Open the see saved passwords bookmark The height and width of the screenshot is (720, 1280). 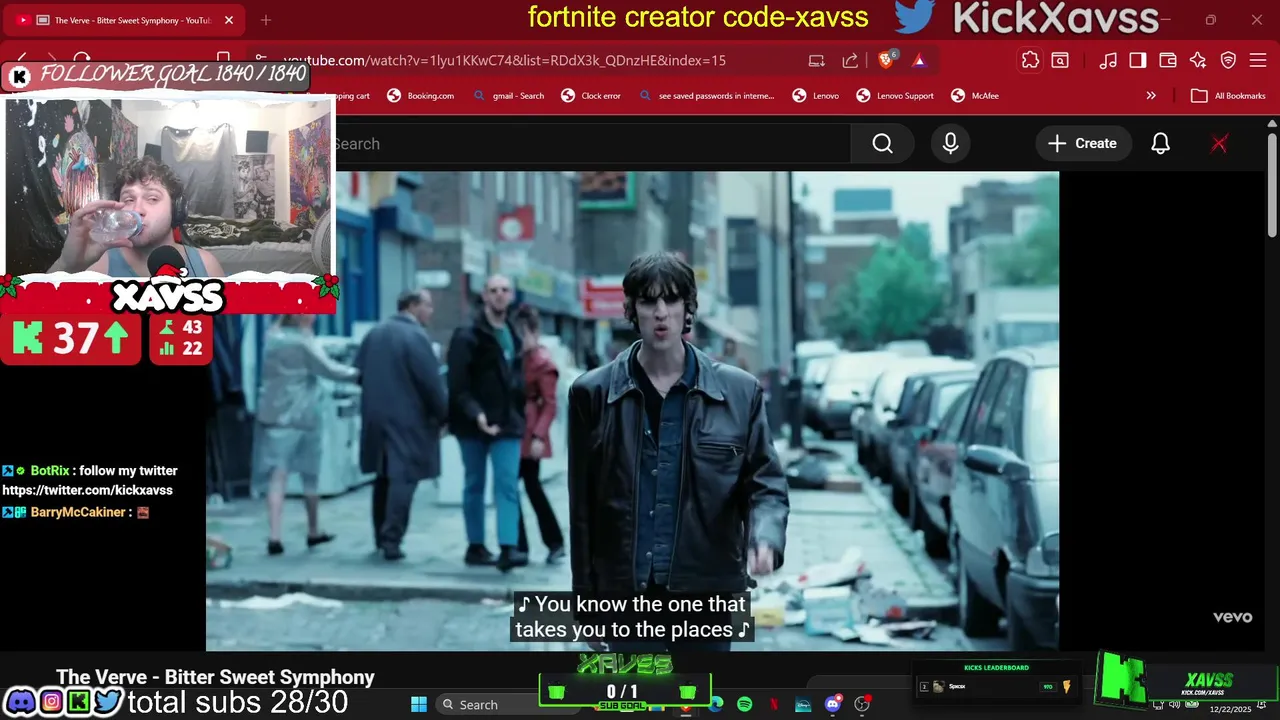[x=706, y=96]
